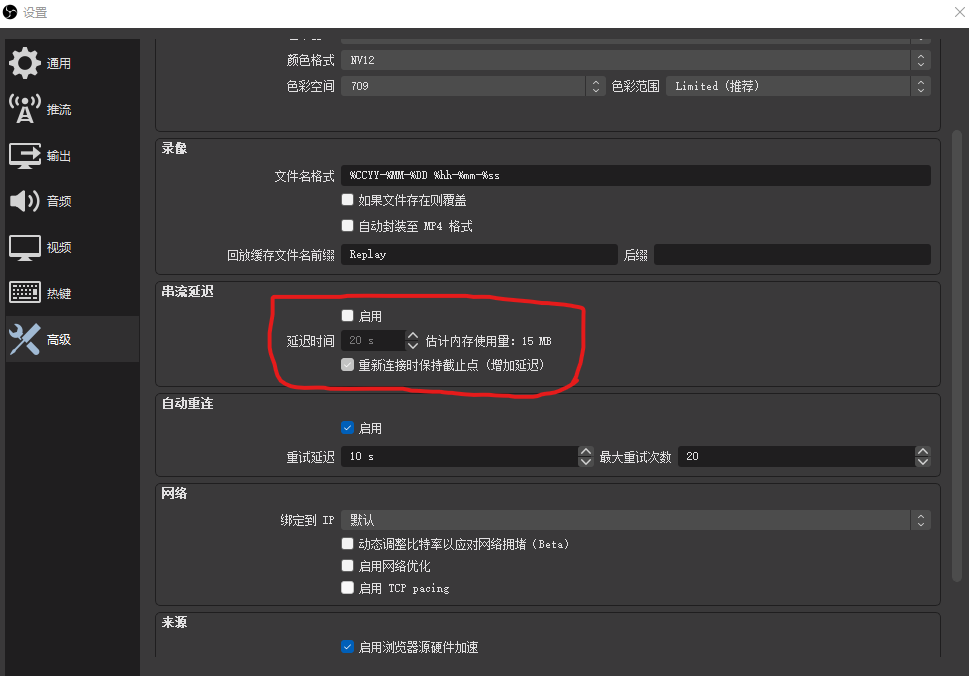Click the 高级 advanced tools icon
Image resolution: width=969 pixels, height=676 pixels.
coord(25,339)
